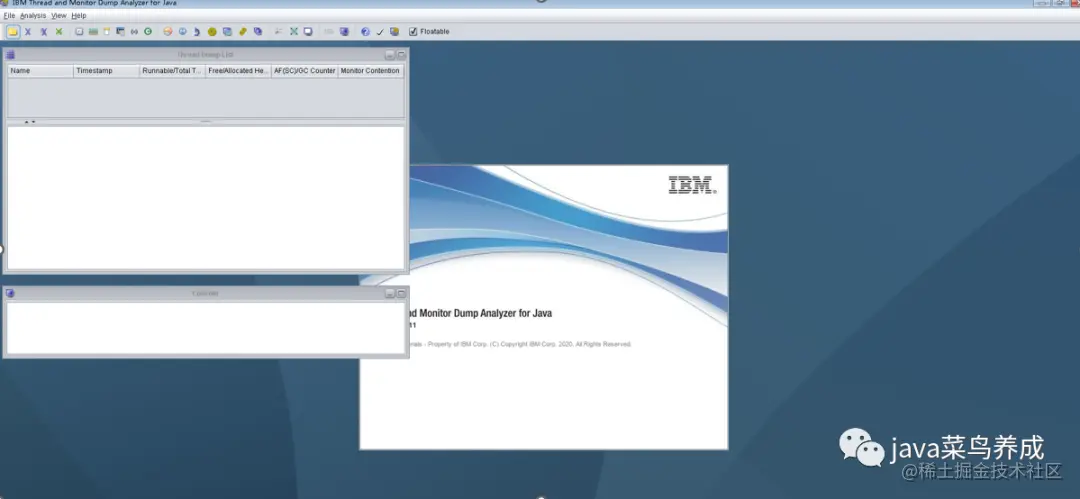Click the parentheses (o) toolbar icon
This screenshot has width=1080, height=499.
pos(134,32)
